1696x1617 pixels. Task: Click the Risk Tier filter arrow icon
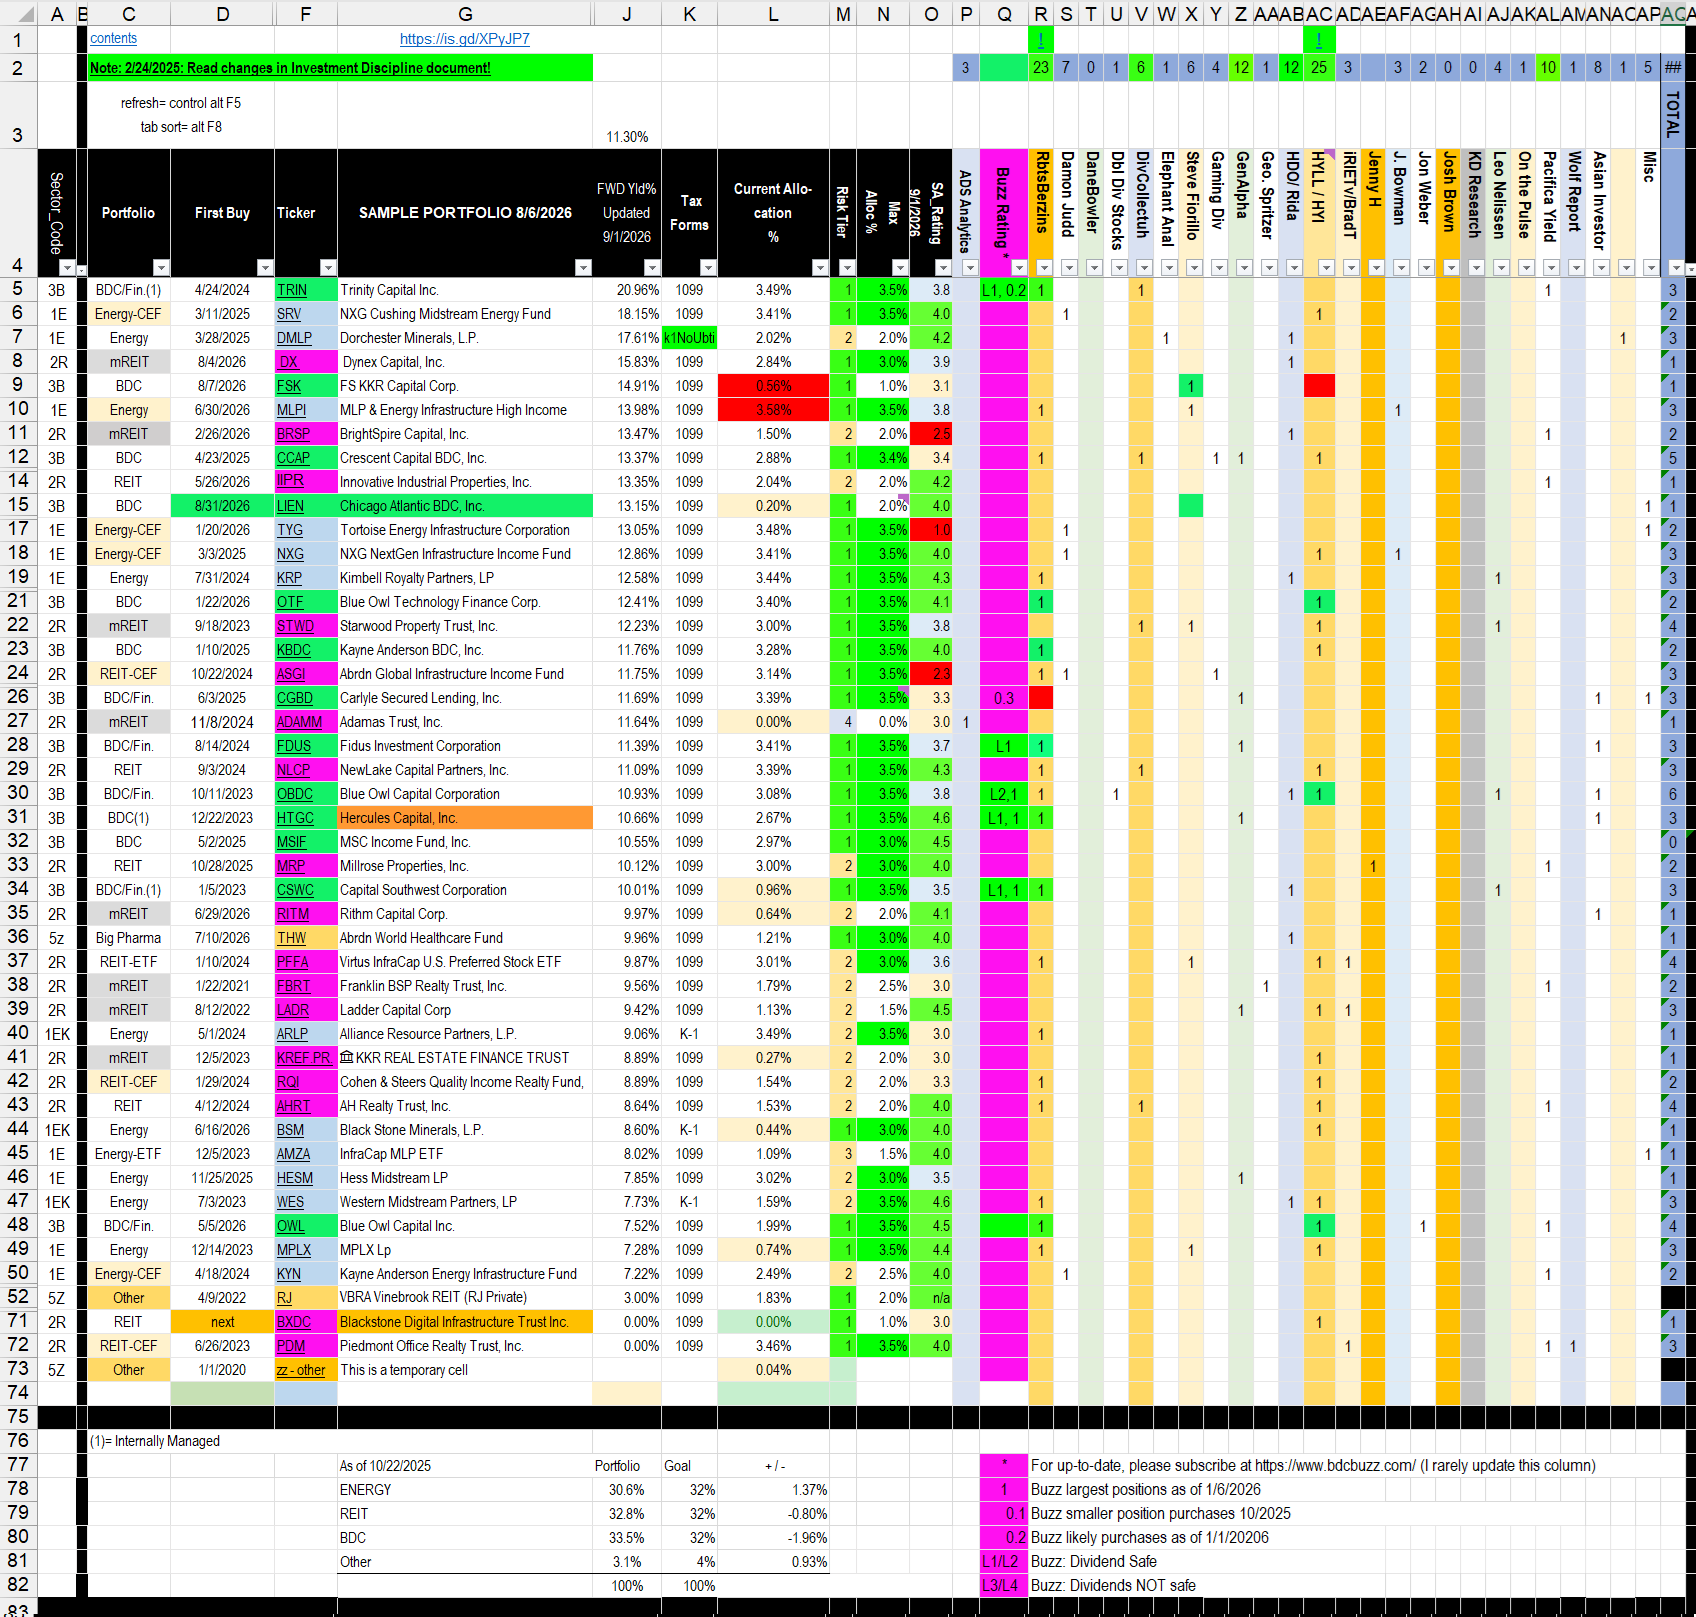(847, 267)
